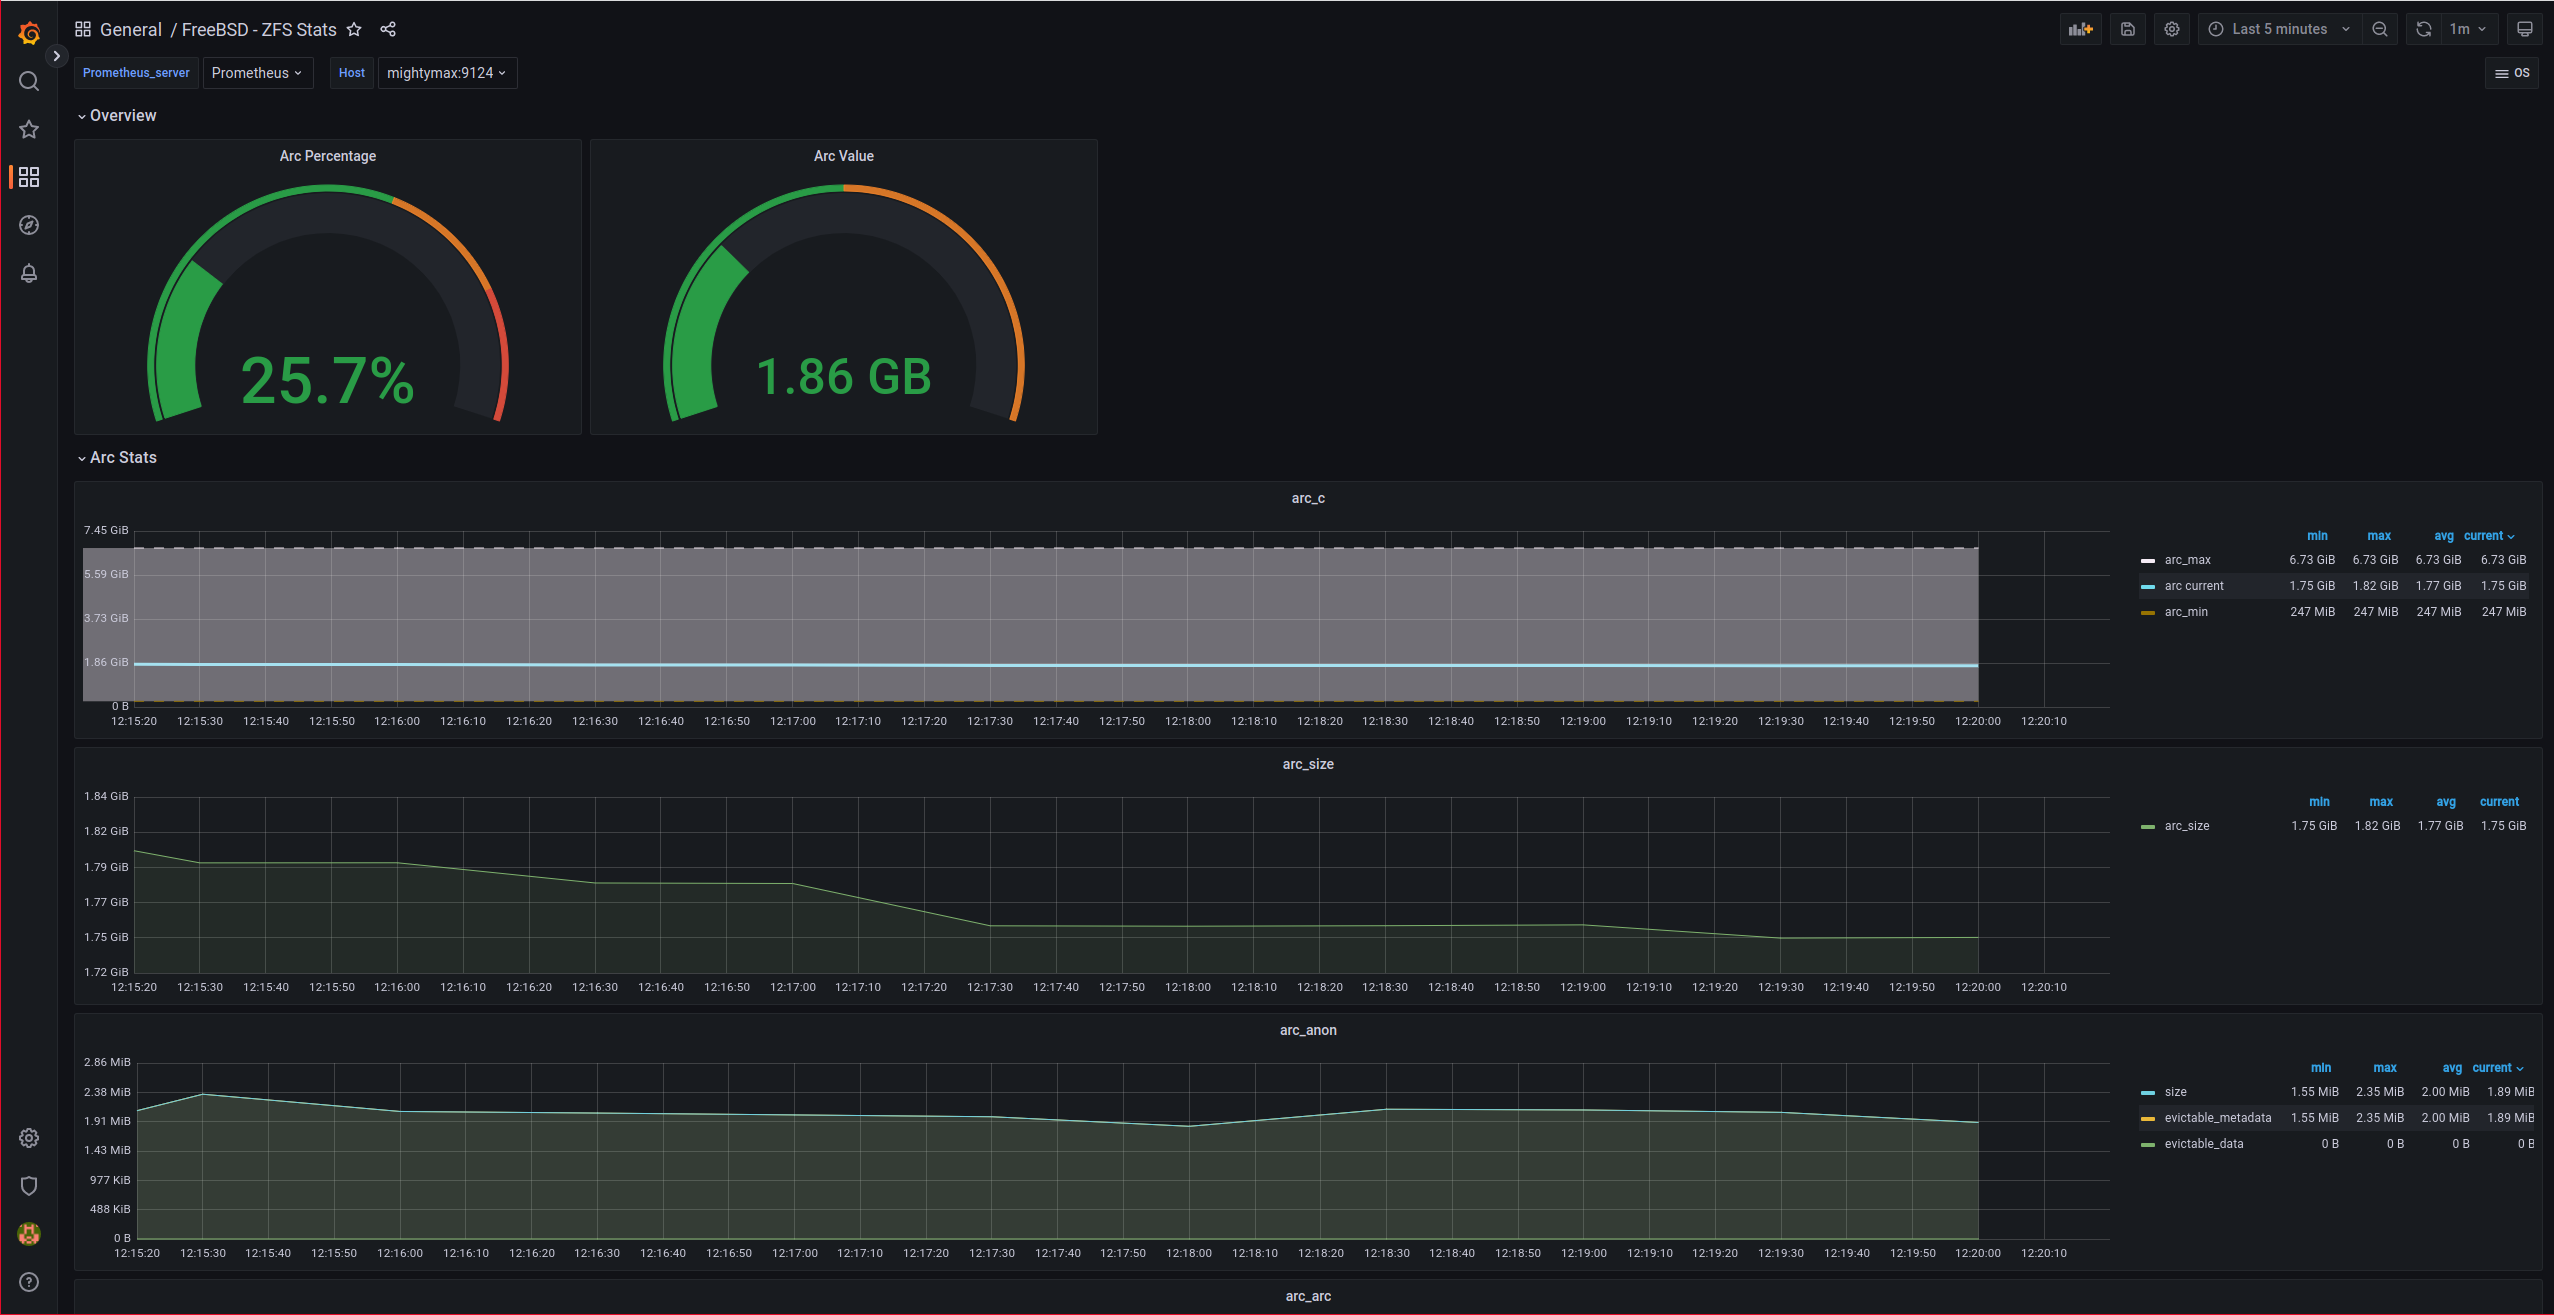Click the zoom out time range icon

click(x=2380, y=29)
